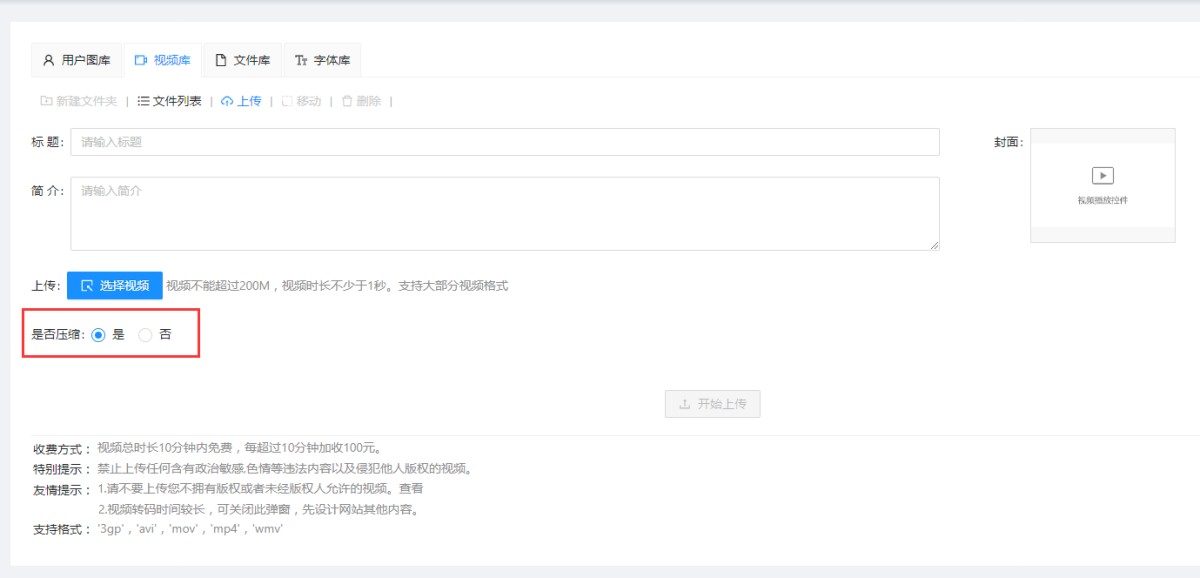The width and height of the screenshot is (1200, 578).
Task: Click the move icon (移动)
Action: (287, 101)
